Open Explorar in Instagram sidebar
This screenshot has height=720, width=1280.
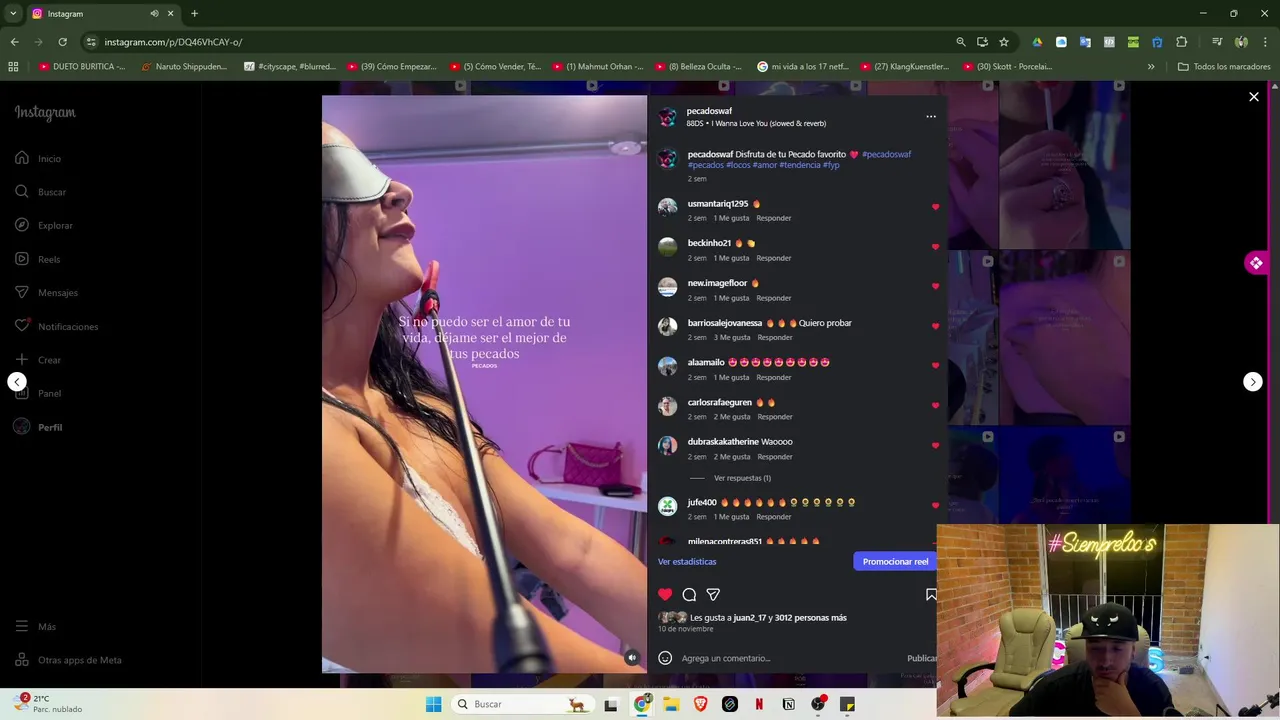click(x=43, y=225)
